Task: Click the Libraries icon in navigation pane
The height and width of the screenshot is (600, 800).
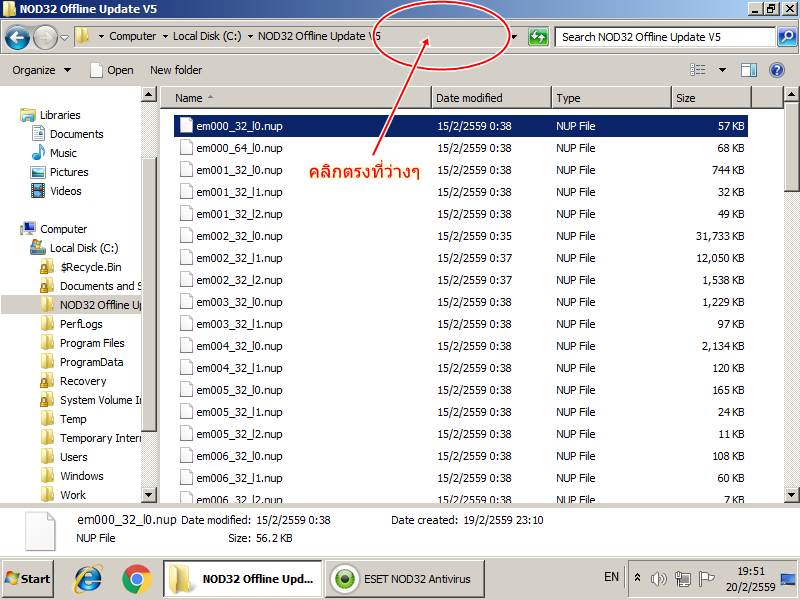Action: pyautogui.click(x=28, y=115)
